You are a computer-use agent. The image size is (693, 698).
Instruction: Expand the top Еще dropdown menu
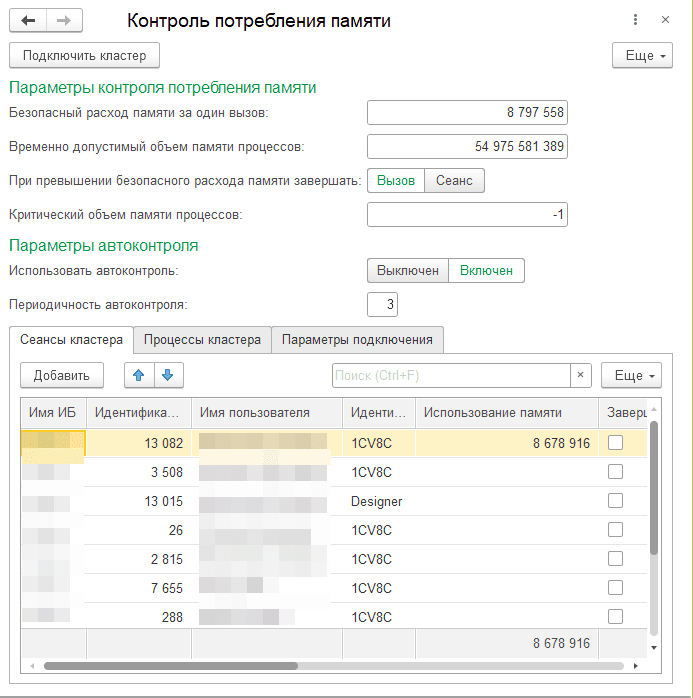641,56
